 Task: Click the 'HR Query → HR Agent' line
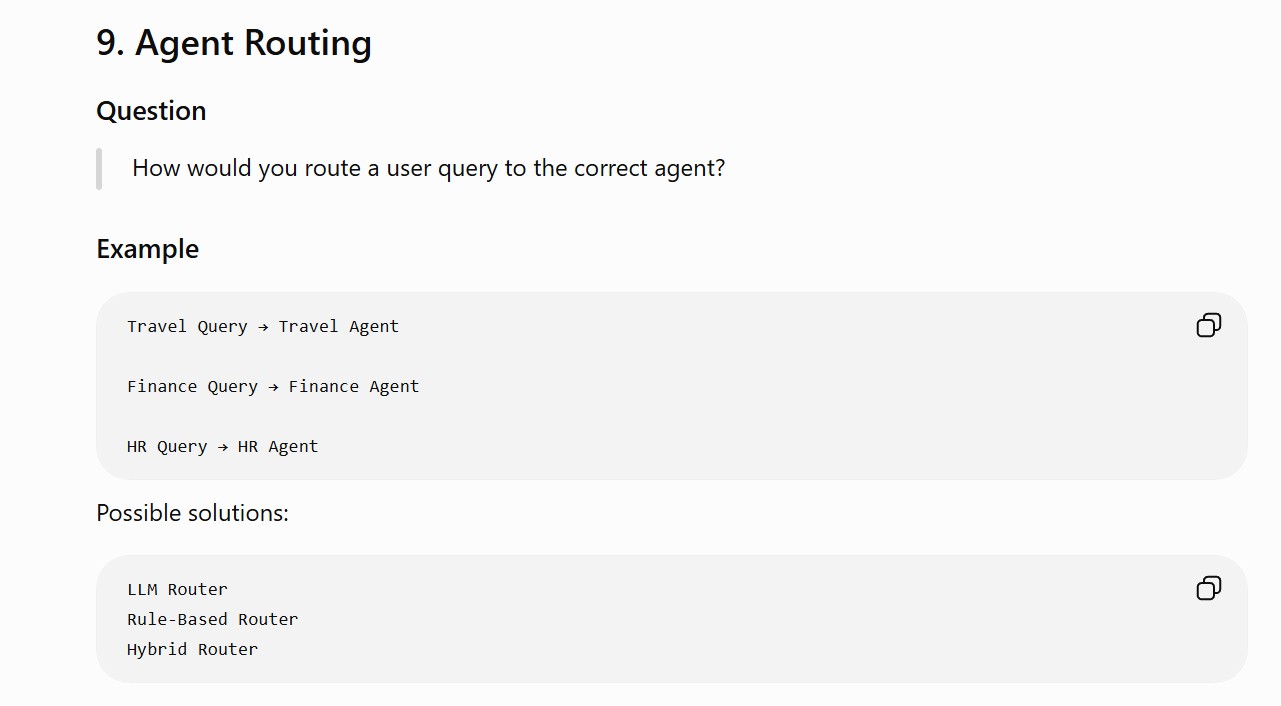[x=222, y=447]
